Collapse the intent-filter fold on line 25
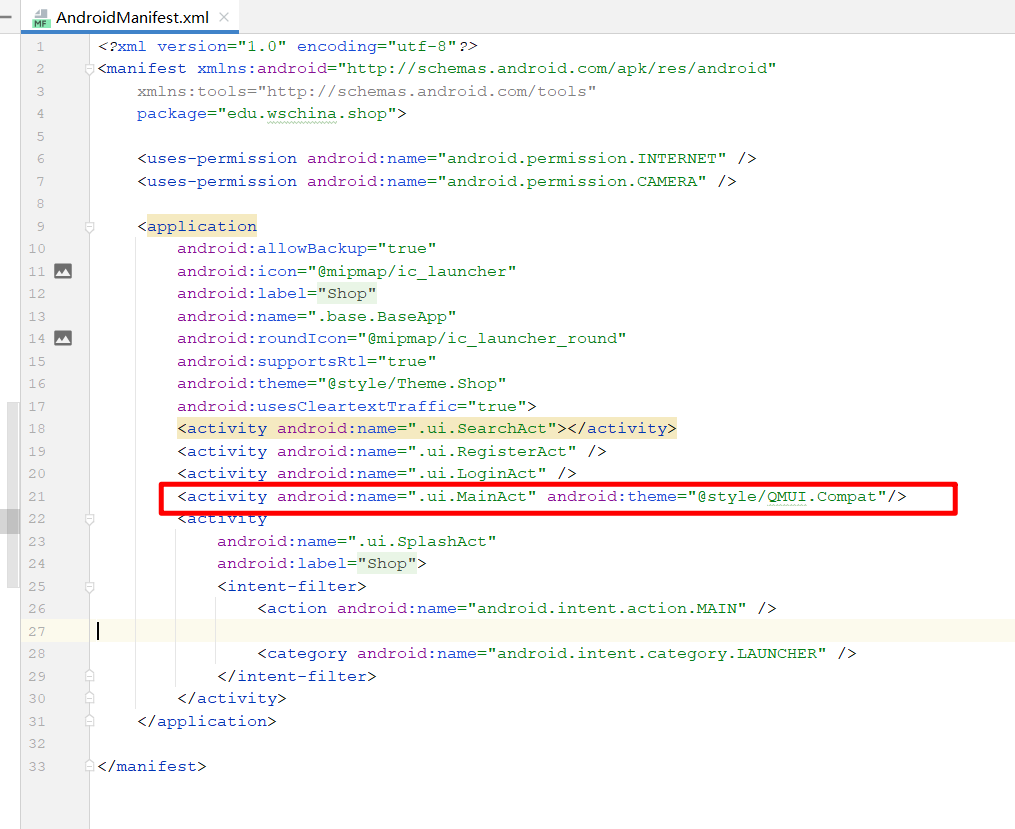Image resolution: width=1015 pixels, height=829 pixels. 90,586
